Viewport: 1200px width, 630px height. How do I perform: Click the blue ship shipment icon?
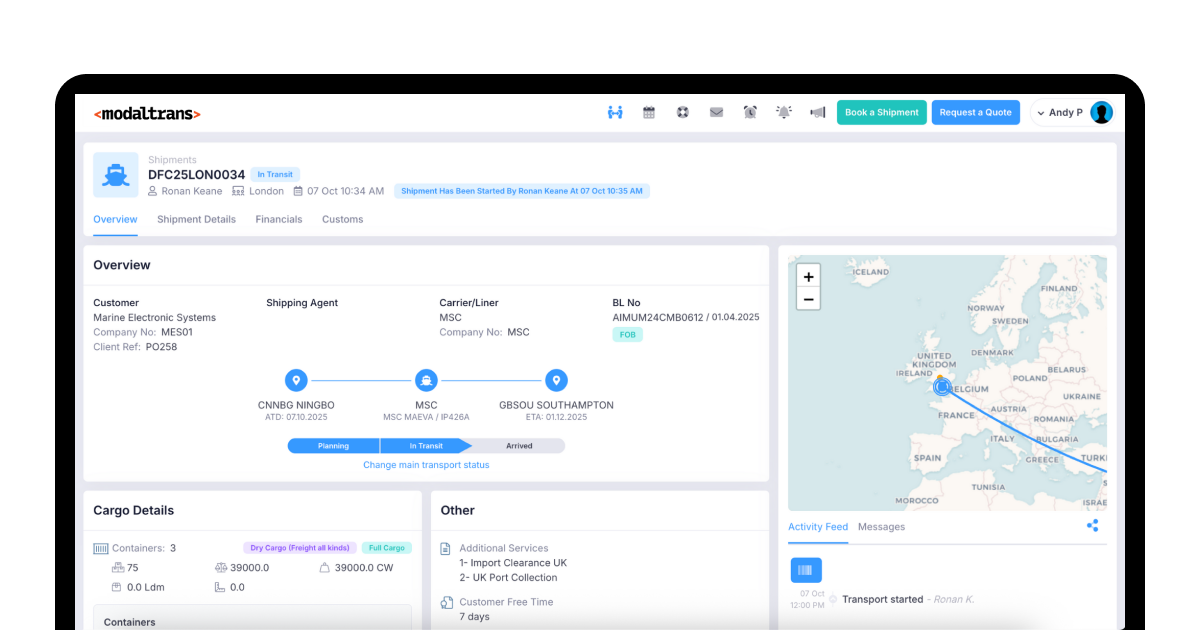pos(116,175)
